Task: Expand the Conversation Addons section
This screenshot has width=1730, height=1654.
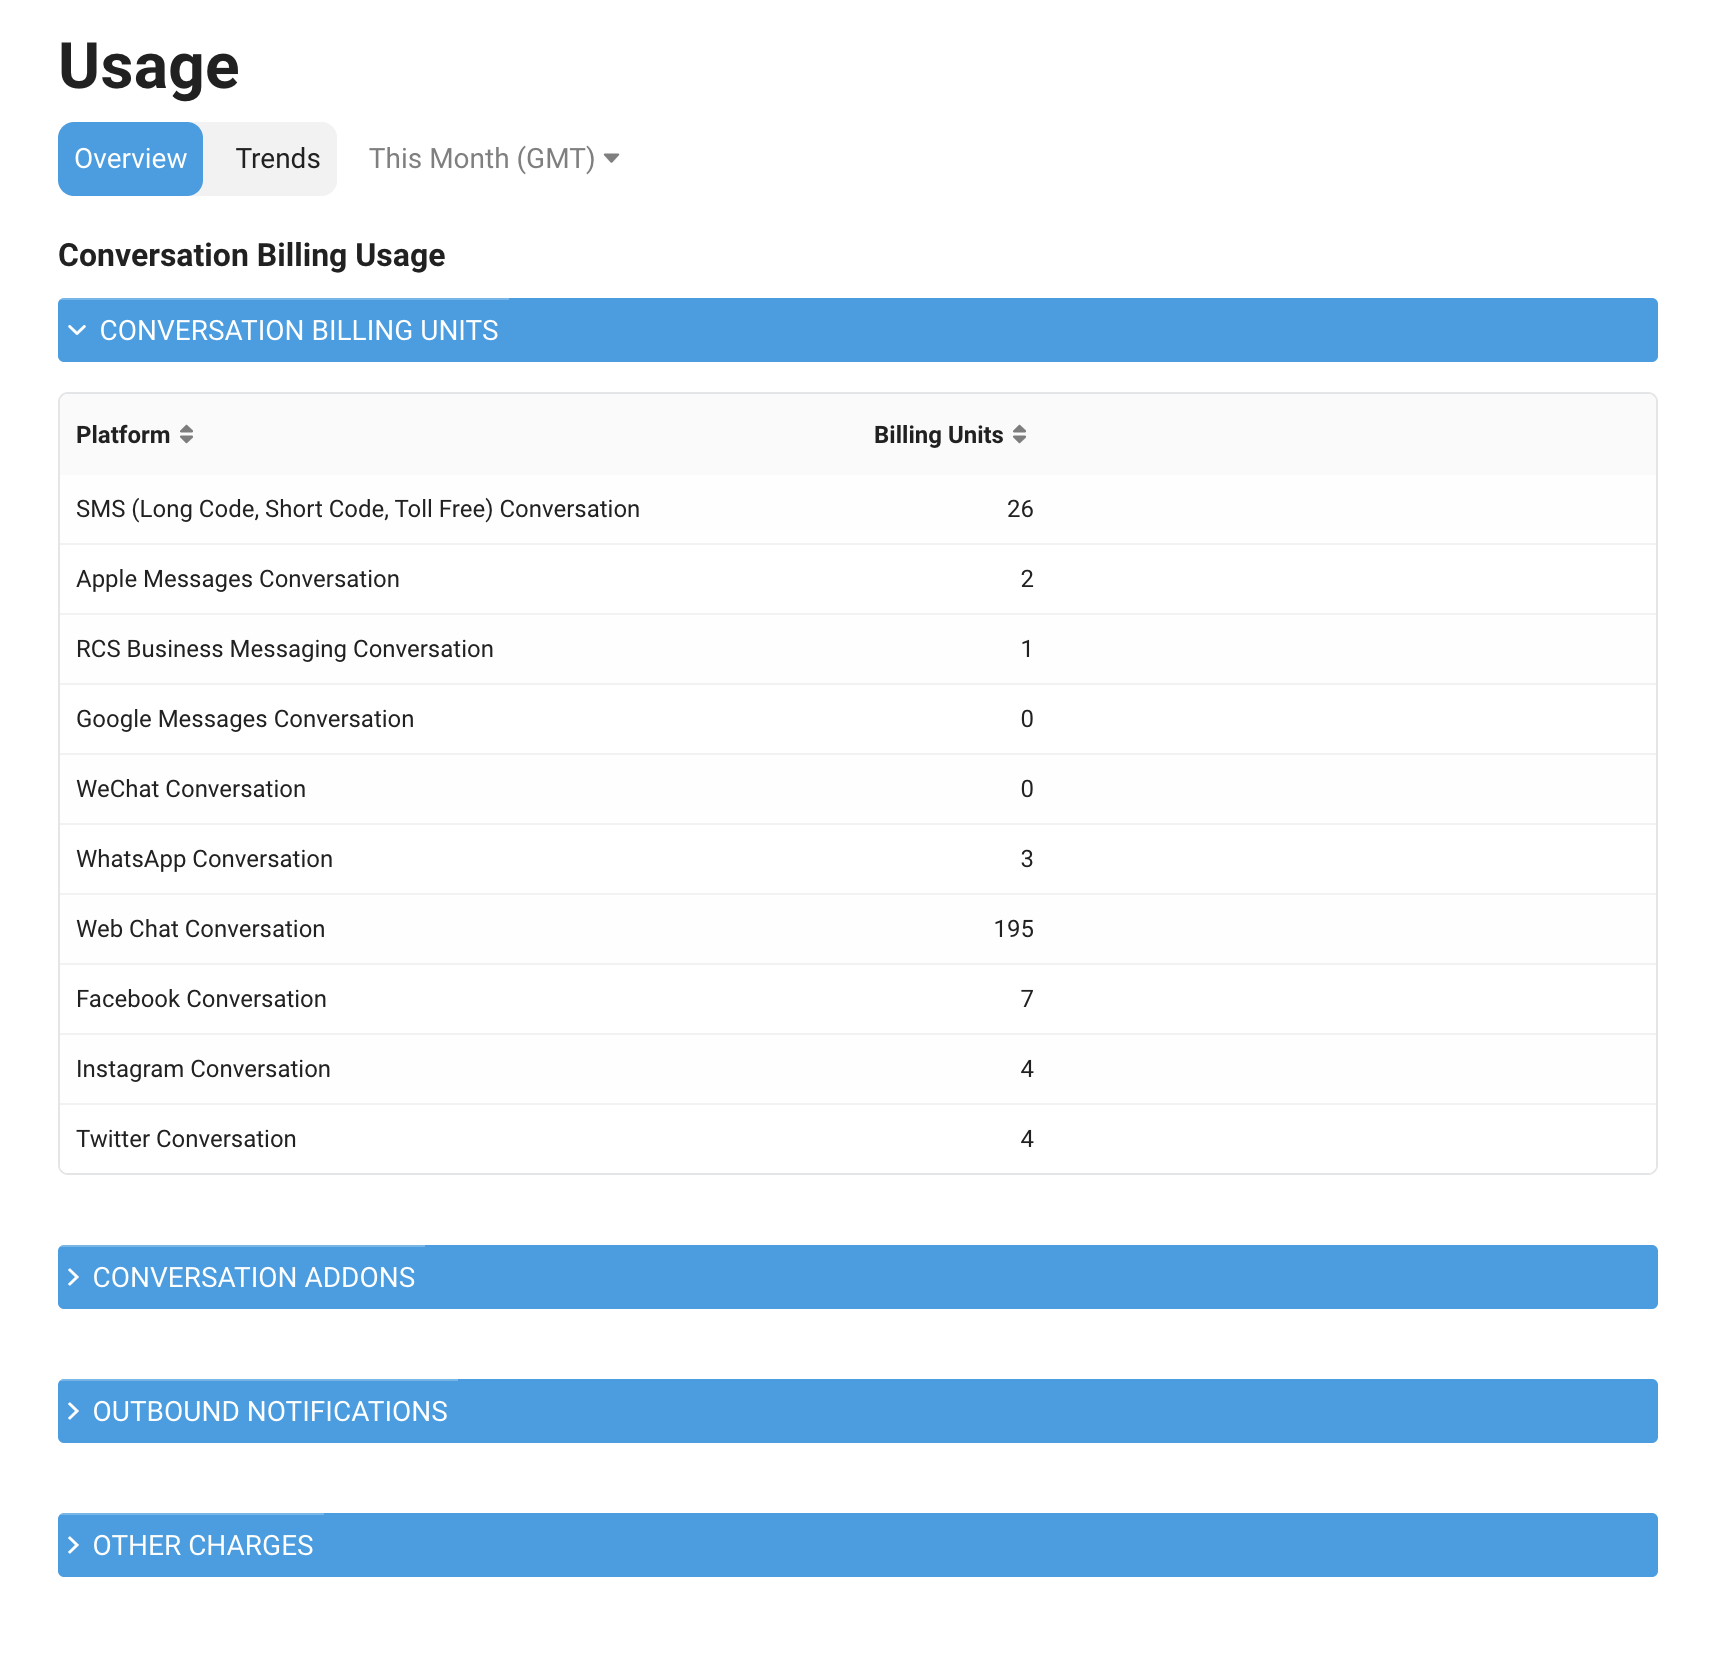Action: [857, 1277]
